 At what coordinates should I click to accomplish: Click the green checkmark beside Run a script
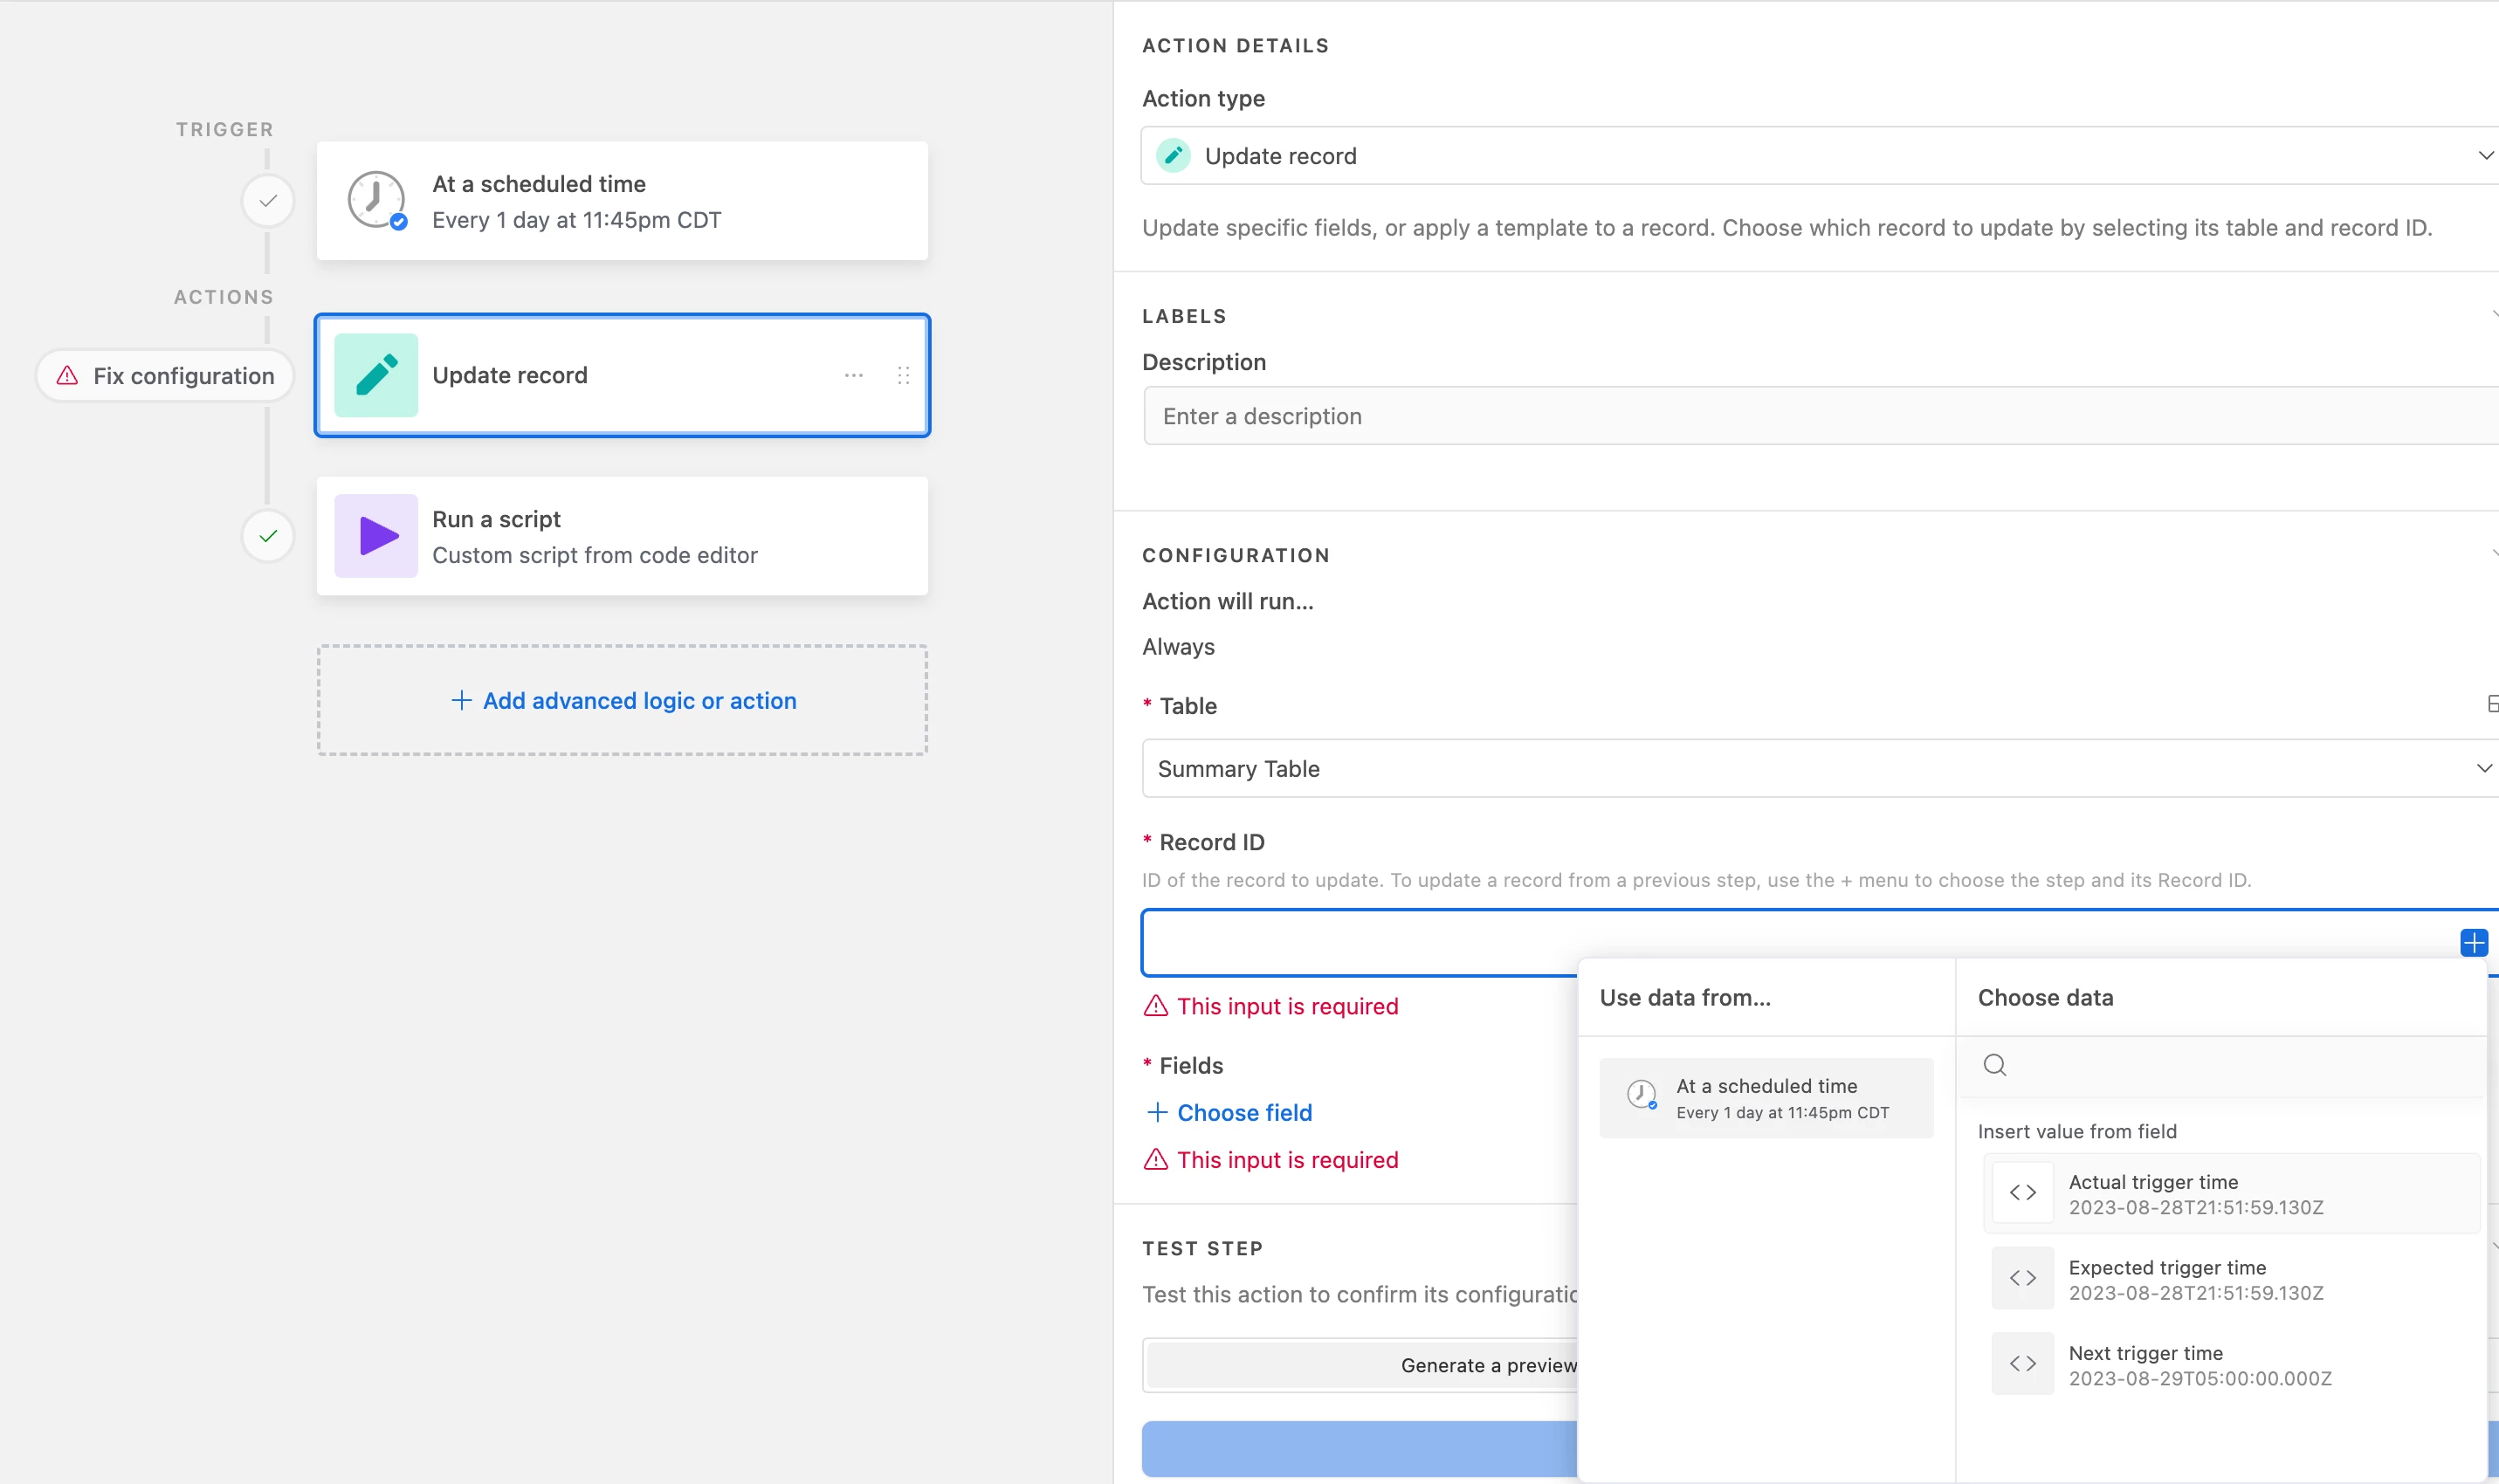(268, 536)
